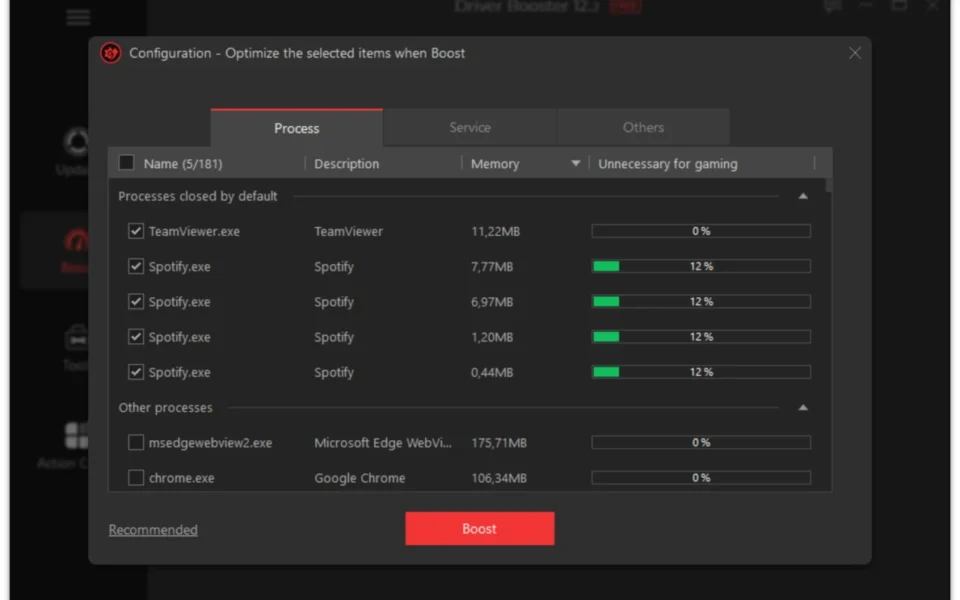Screen dimensions: 960x600
Task: Click the 6,97MB memory value
Action: (492, 302)
